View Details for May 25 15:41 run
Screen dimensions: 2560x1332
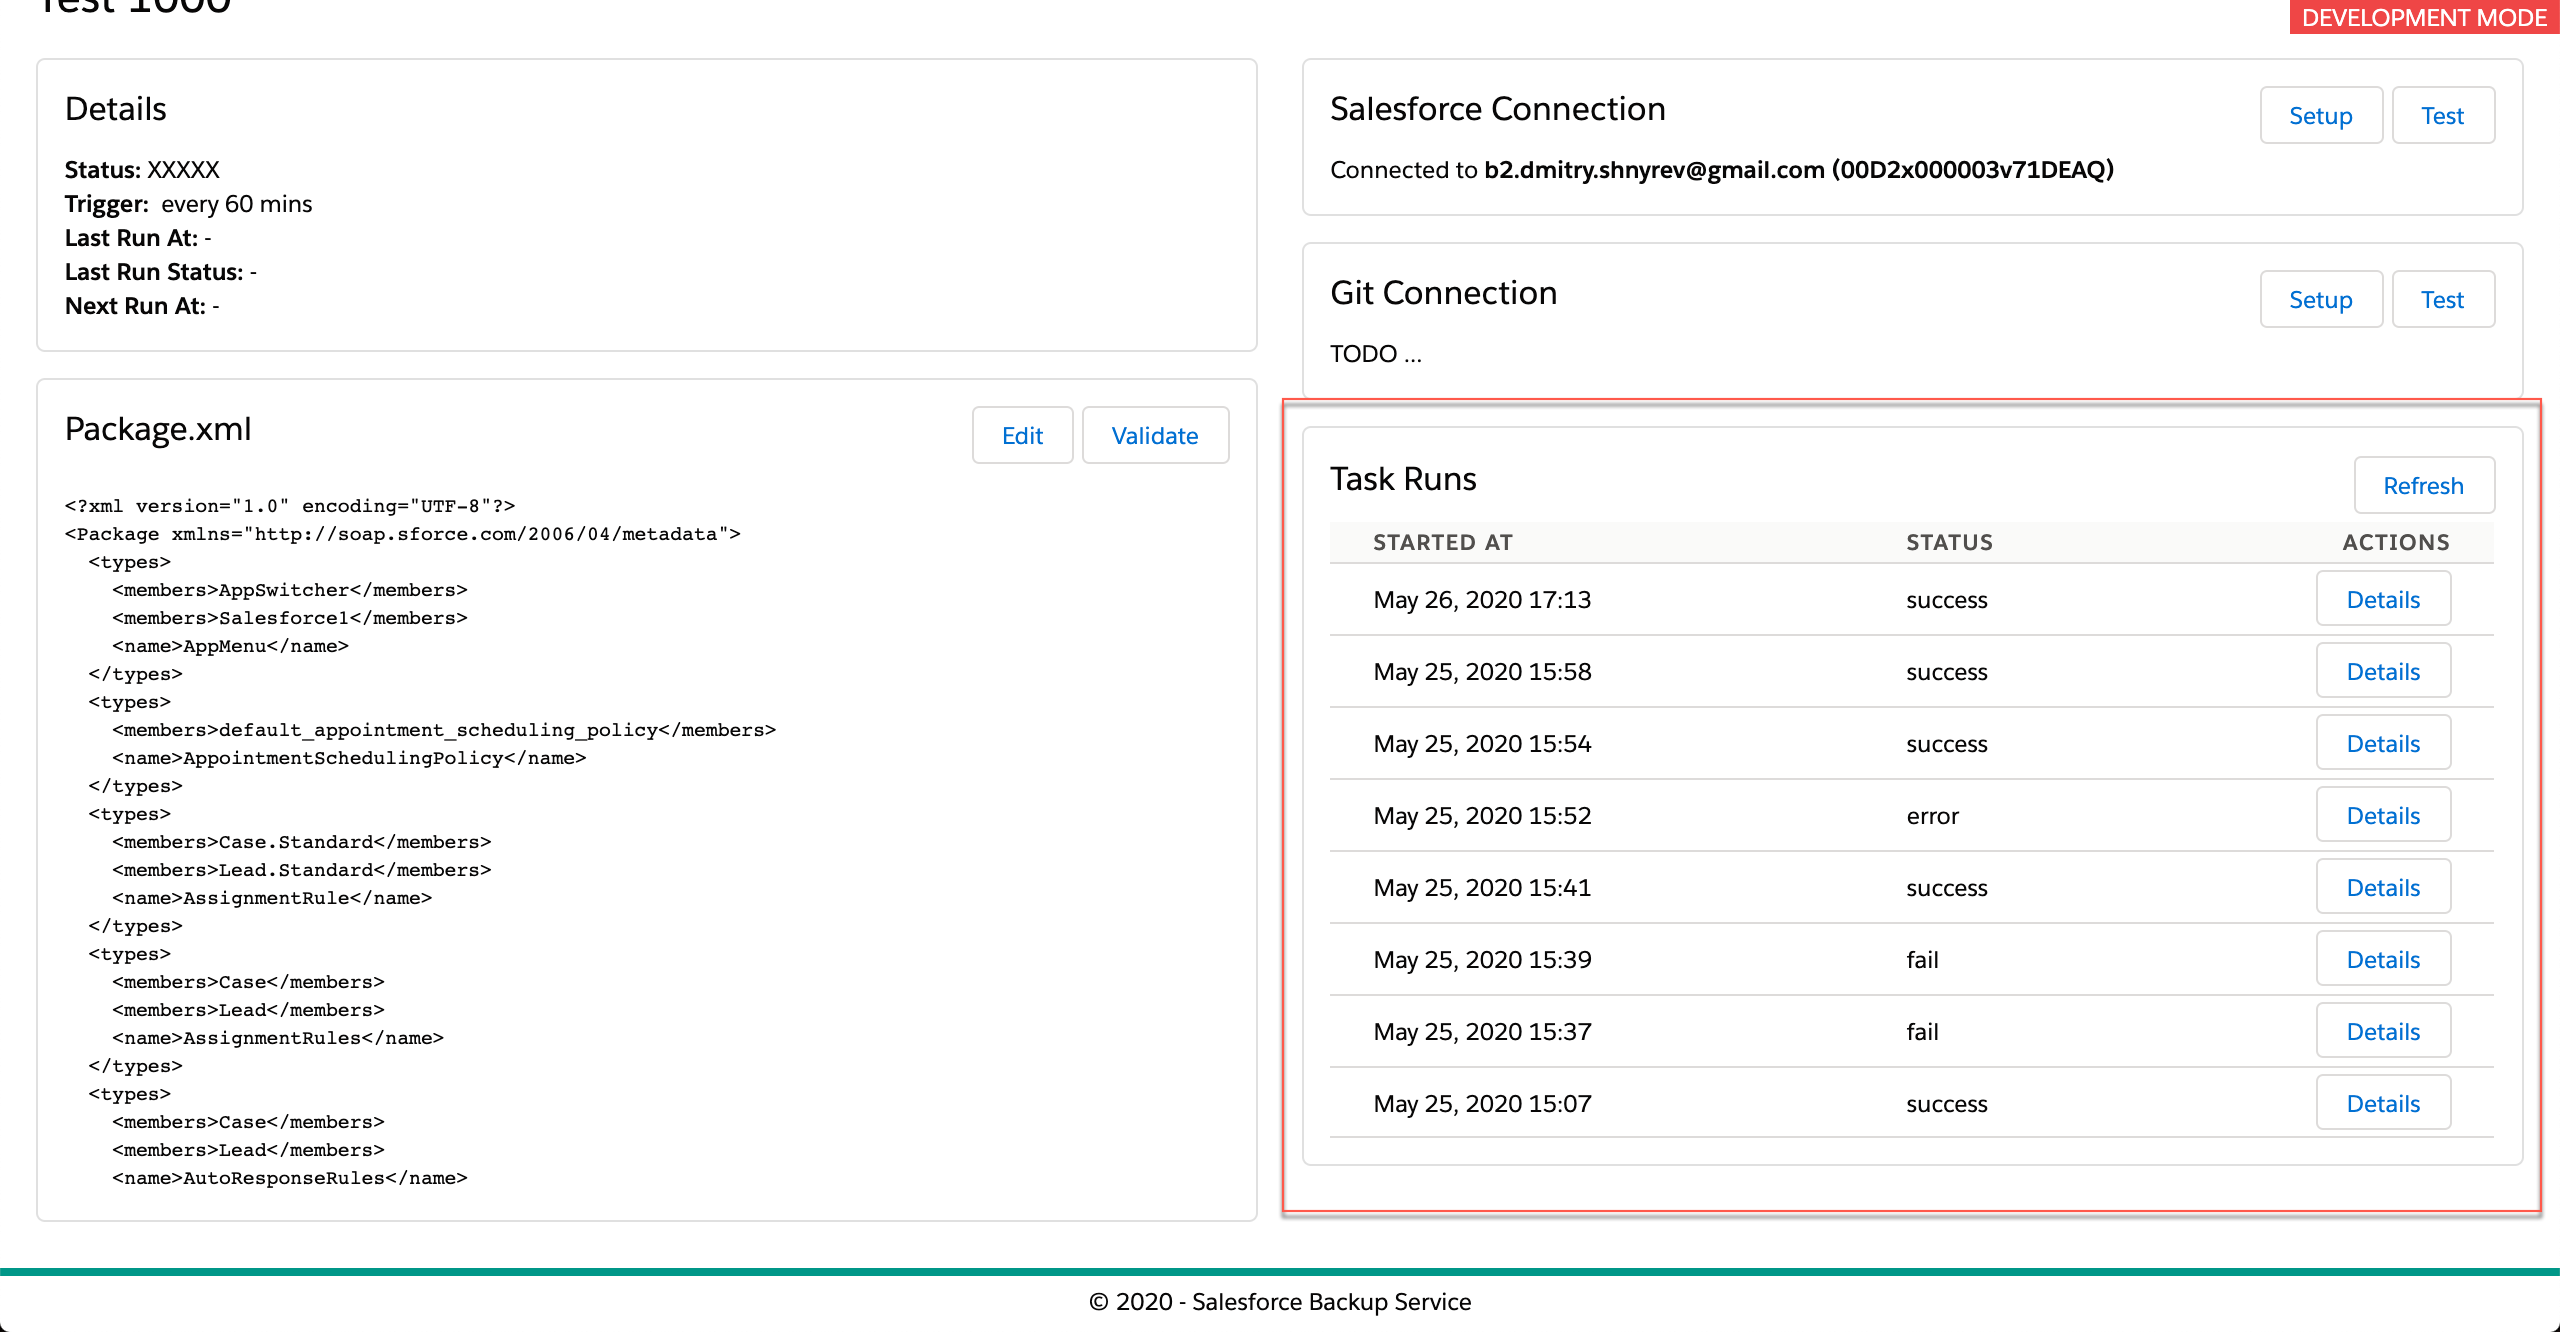(2383, 888)
